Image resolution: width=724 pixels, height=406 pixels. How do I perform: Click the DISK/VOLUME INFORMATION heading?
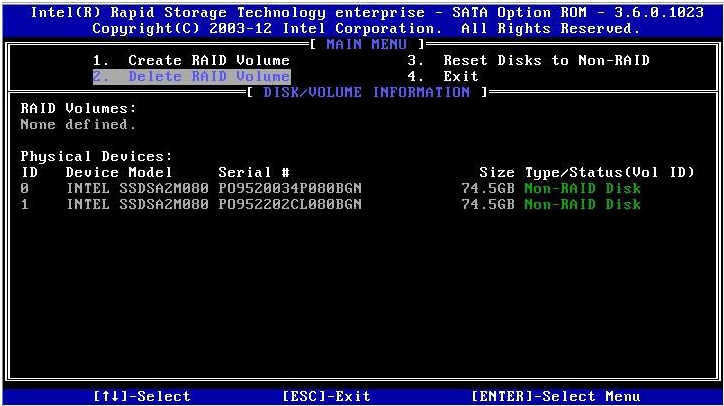coord(366,93)
